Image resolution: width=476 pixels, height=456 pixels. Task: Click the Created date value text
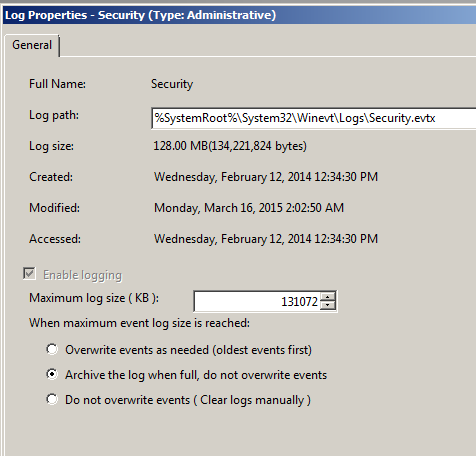pos(266,177)
